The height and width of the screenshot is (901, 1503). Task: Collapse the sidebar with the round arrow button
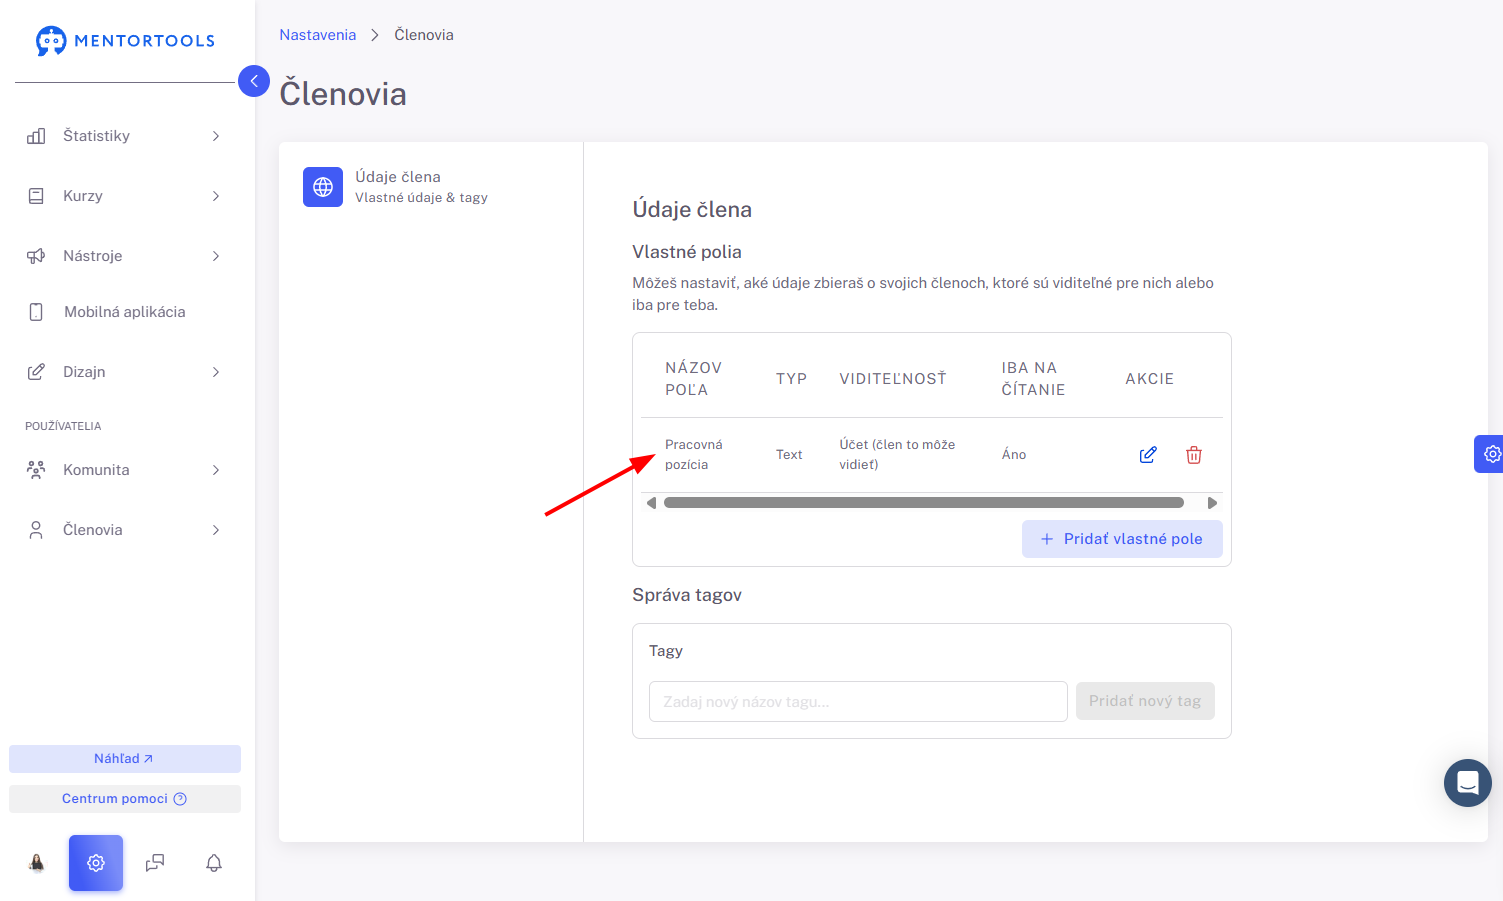click(x=254, y=81)
